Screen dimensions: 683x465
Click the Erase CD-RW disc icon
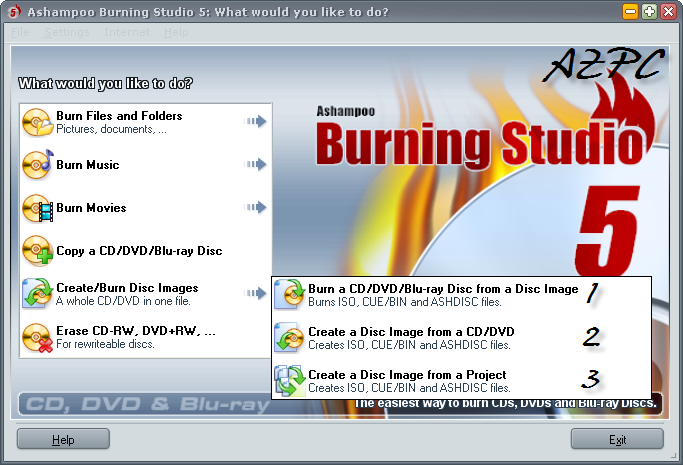(38, 337)
